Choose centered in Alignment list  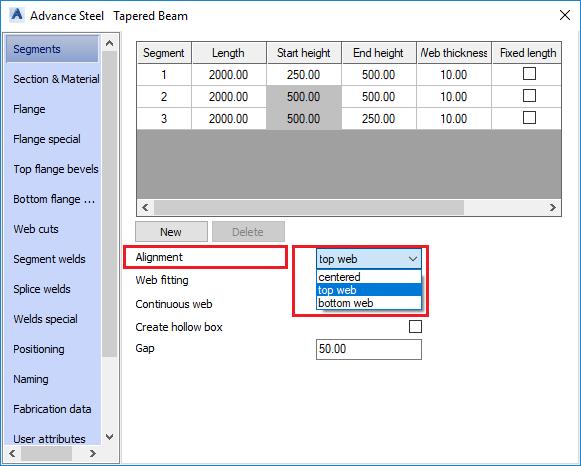[x=369, y=277]
